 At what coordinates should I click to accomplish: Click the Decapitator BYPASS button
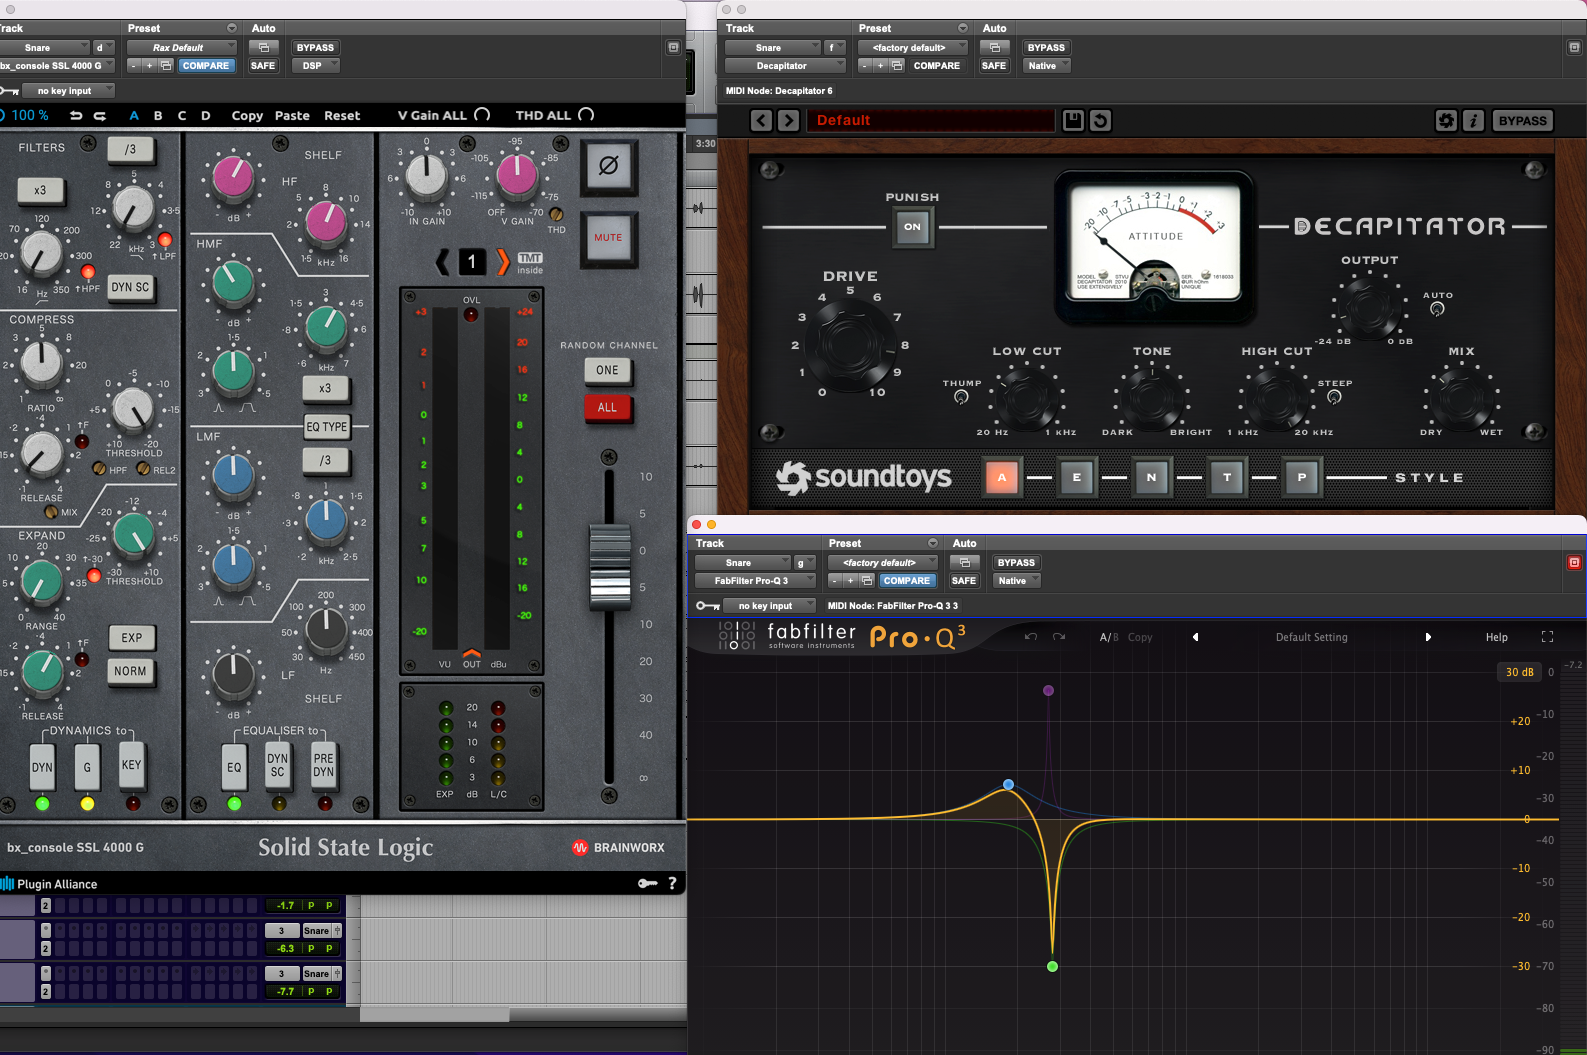tap(1522, 121)
